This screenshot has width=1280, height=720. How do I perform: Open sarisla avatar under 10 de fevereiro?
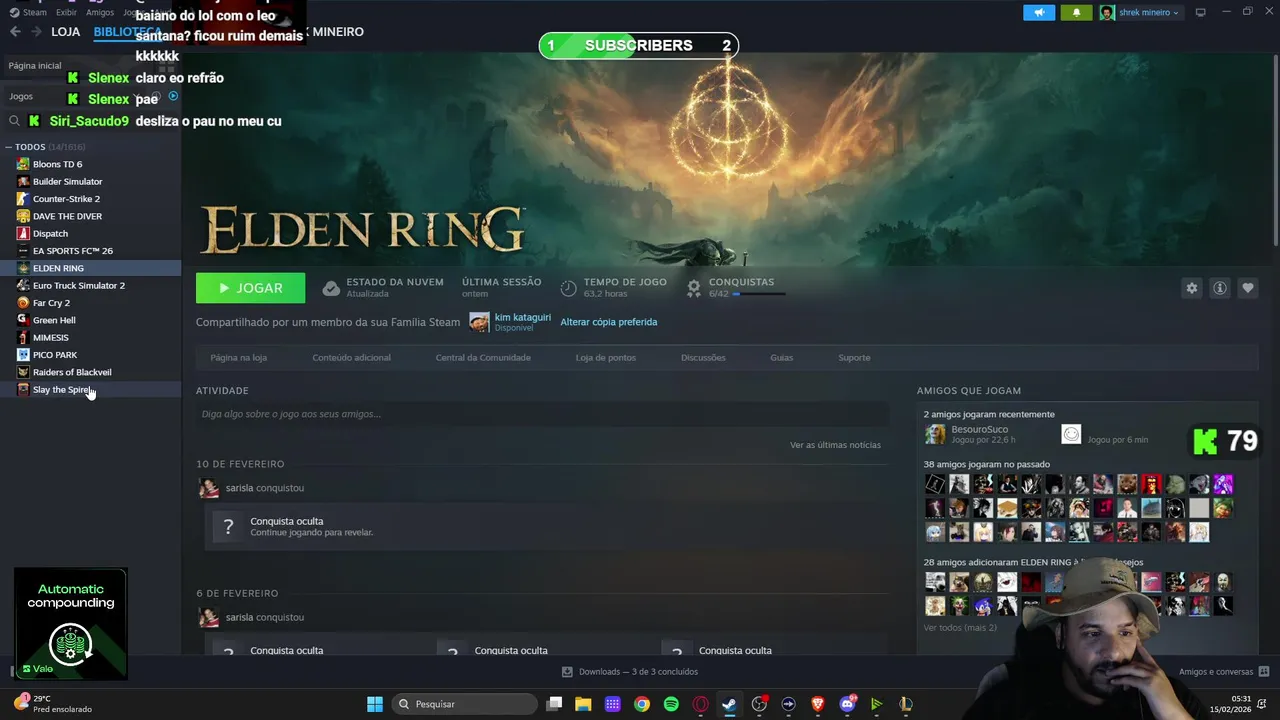[x=209, y=488]
